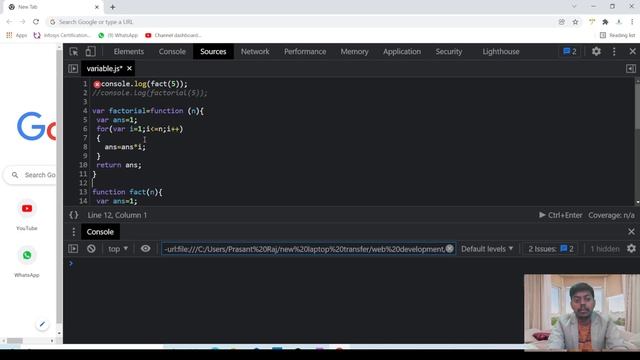Switch to the Application tab

[x=402, y=51]
